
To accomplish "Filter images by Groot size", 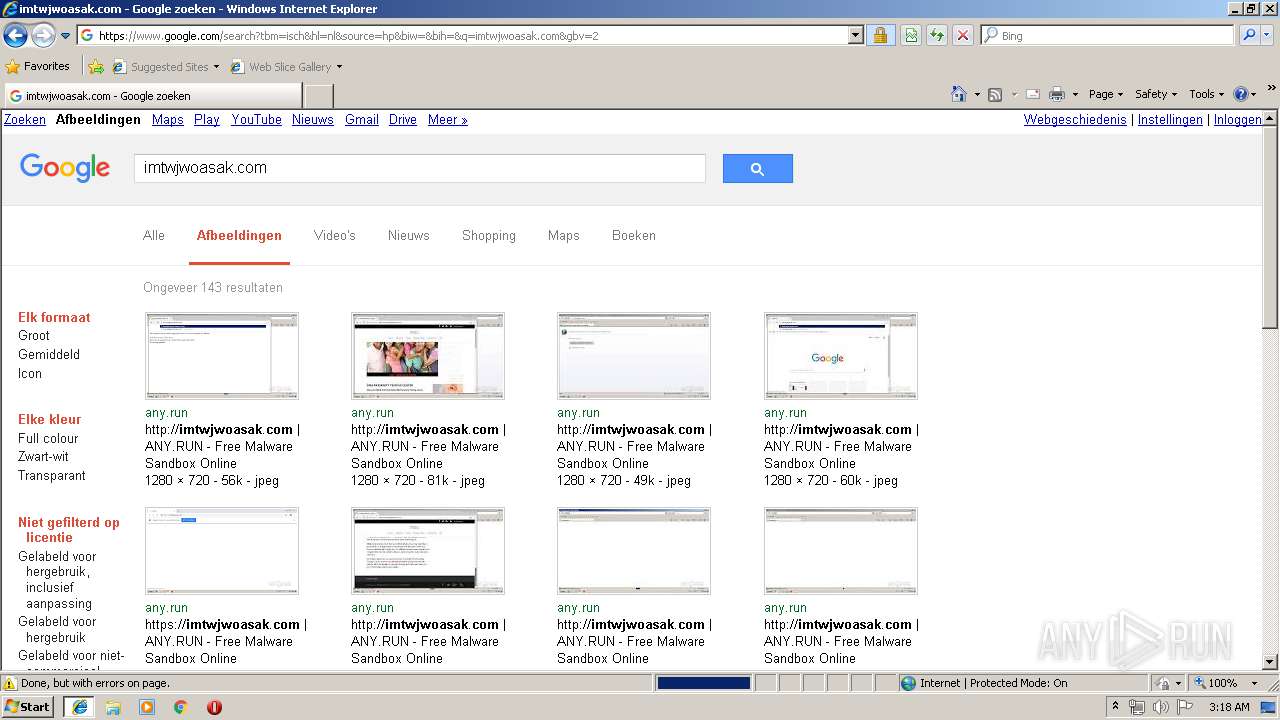I will [34, 336].
